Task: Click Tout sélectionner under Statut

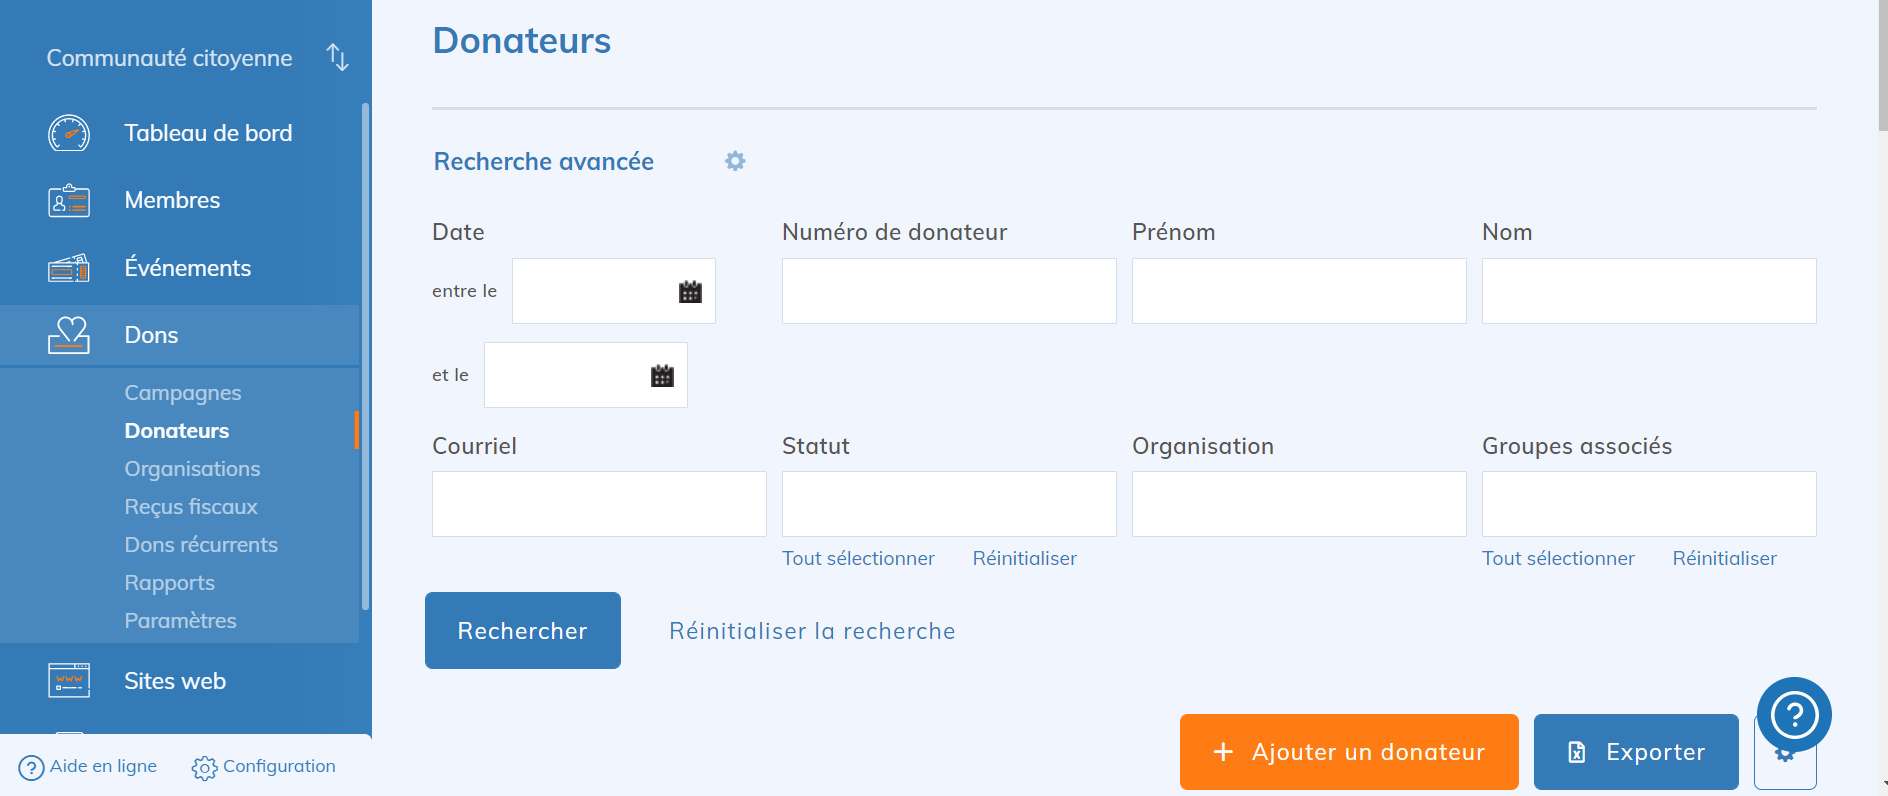Action: (858, 558)
